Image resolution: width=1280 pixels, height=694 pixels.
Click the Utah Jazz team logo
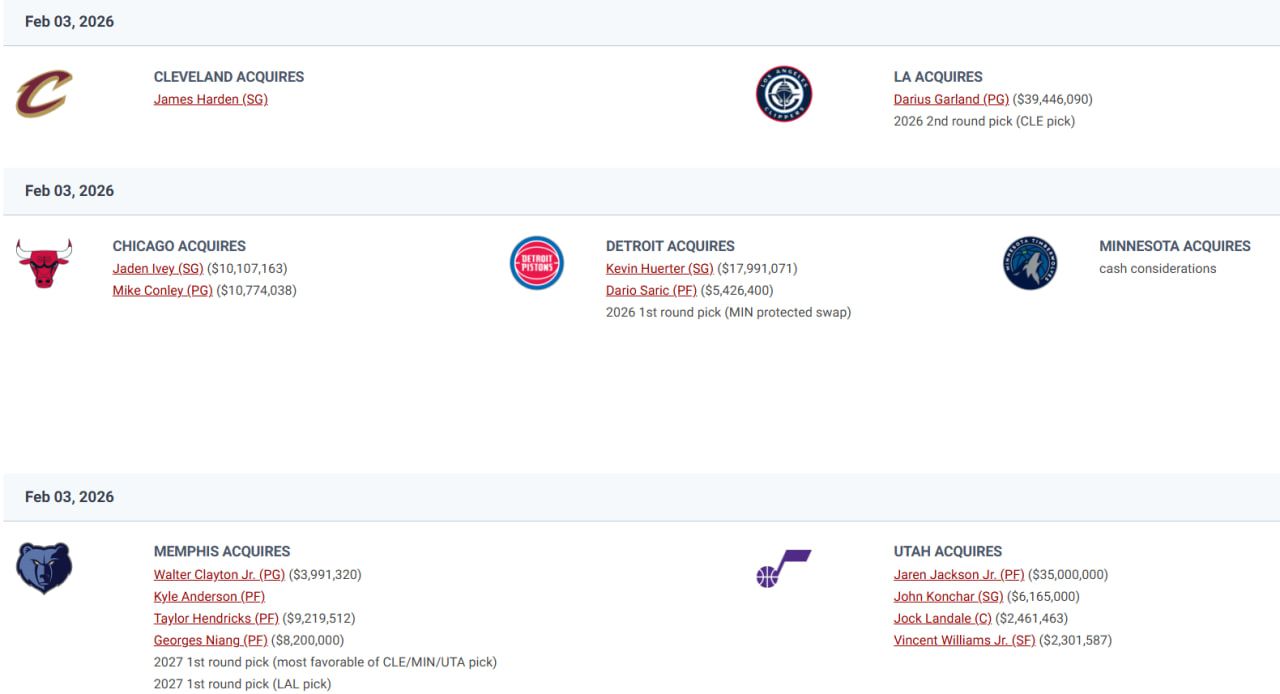click(783, 568)
